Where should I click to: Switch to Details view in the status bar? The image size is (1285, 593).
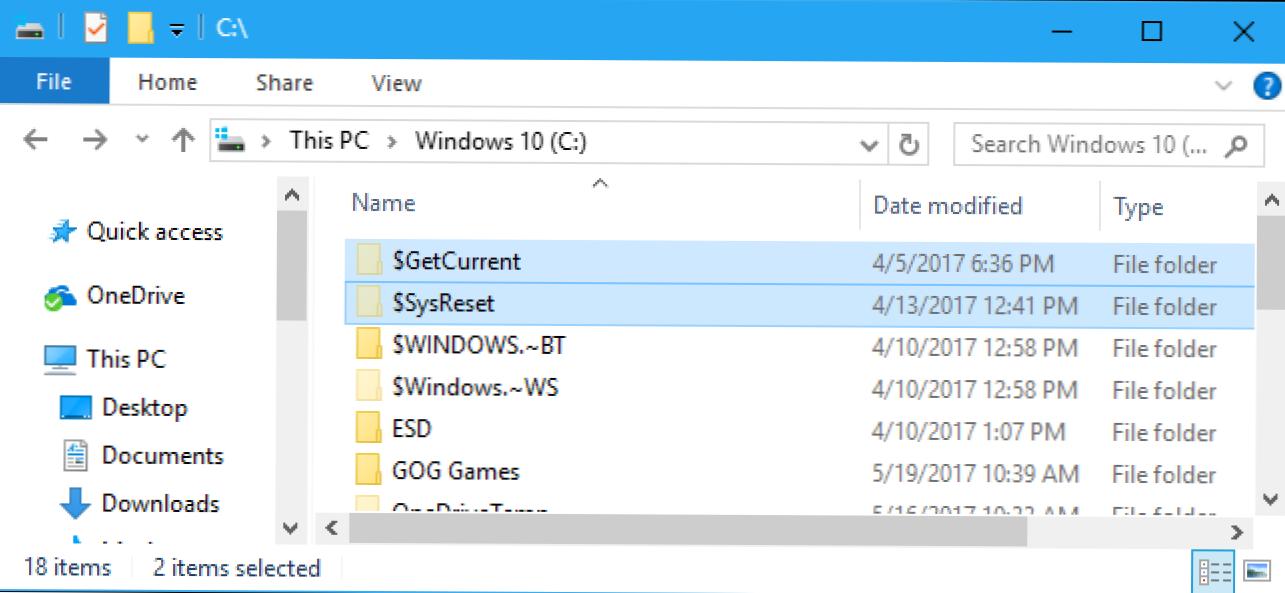[1213, 570]
